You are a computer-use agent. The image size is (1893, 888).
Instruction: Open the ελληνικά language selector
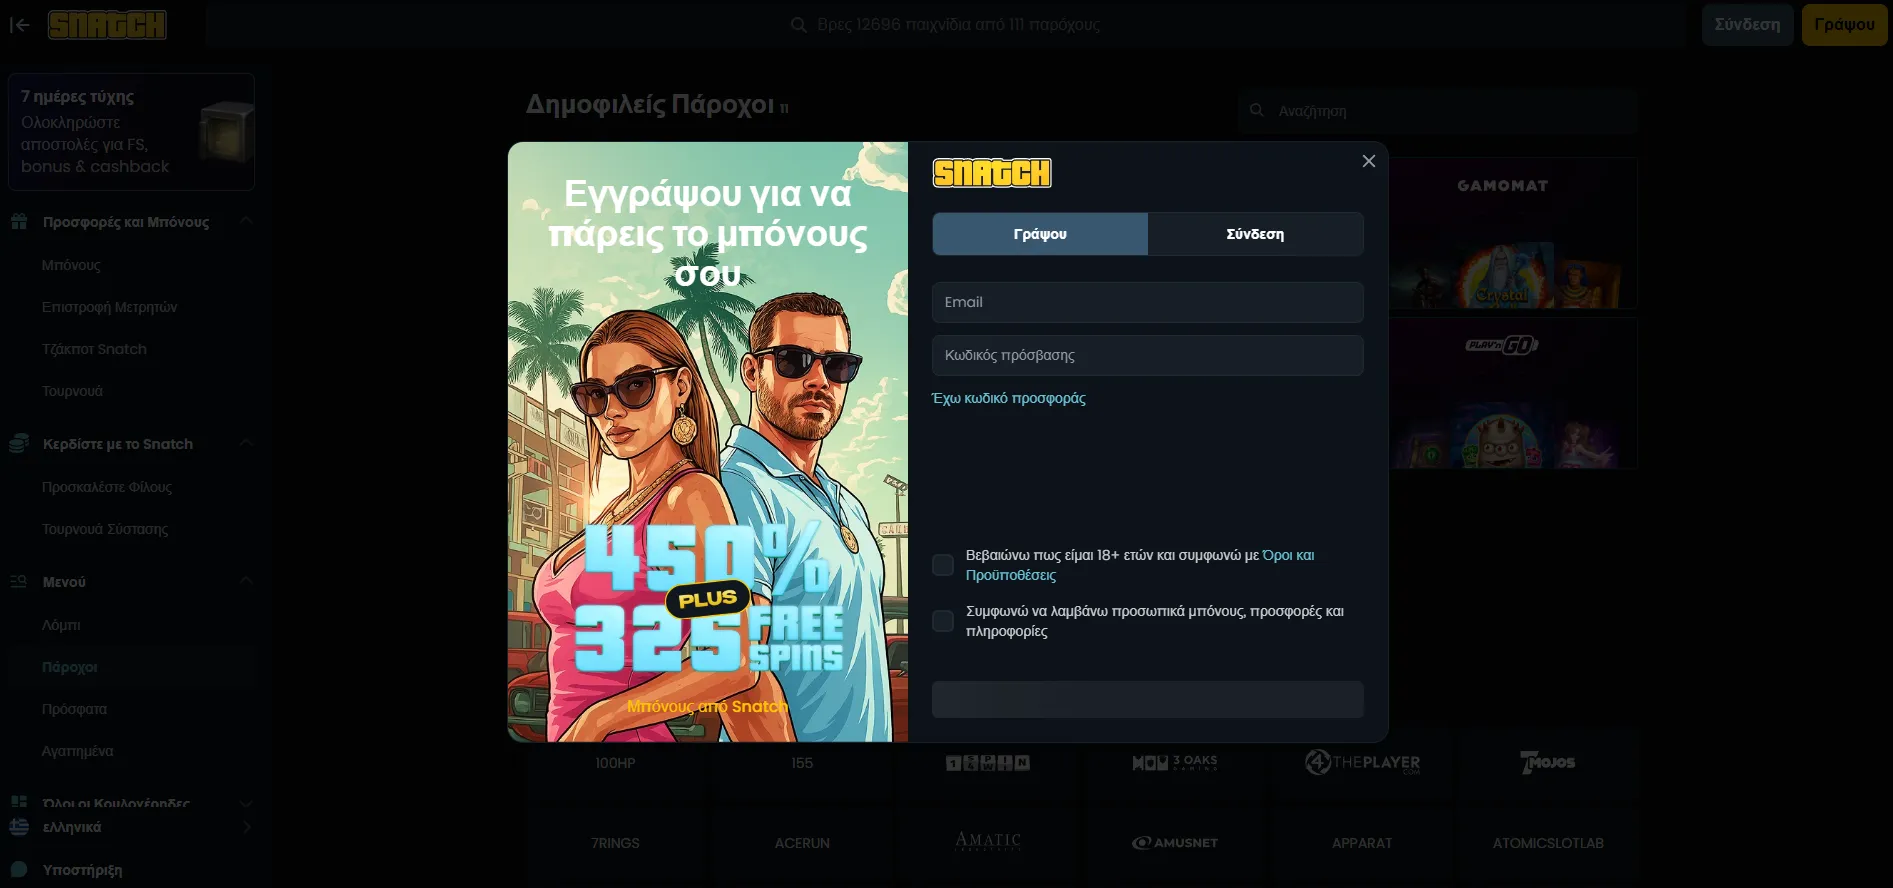pos(130,827)
